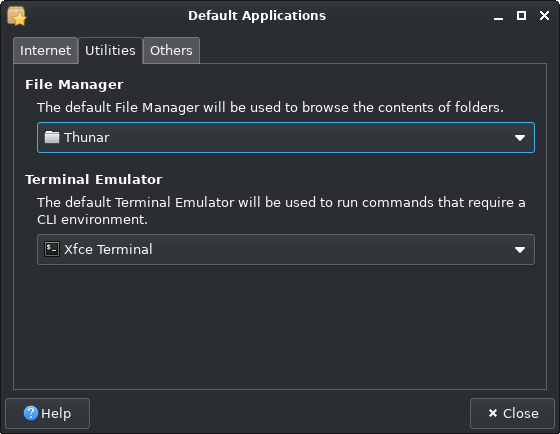The width and height of the screenshot is (560, 434).
Task: Maximize the Default Applications window
Action: tap(521, 15)
